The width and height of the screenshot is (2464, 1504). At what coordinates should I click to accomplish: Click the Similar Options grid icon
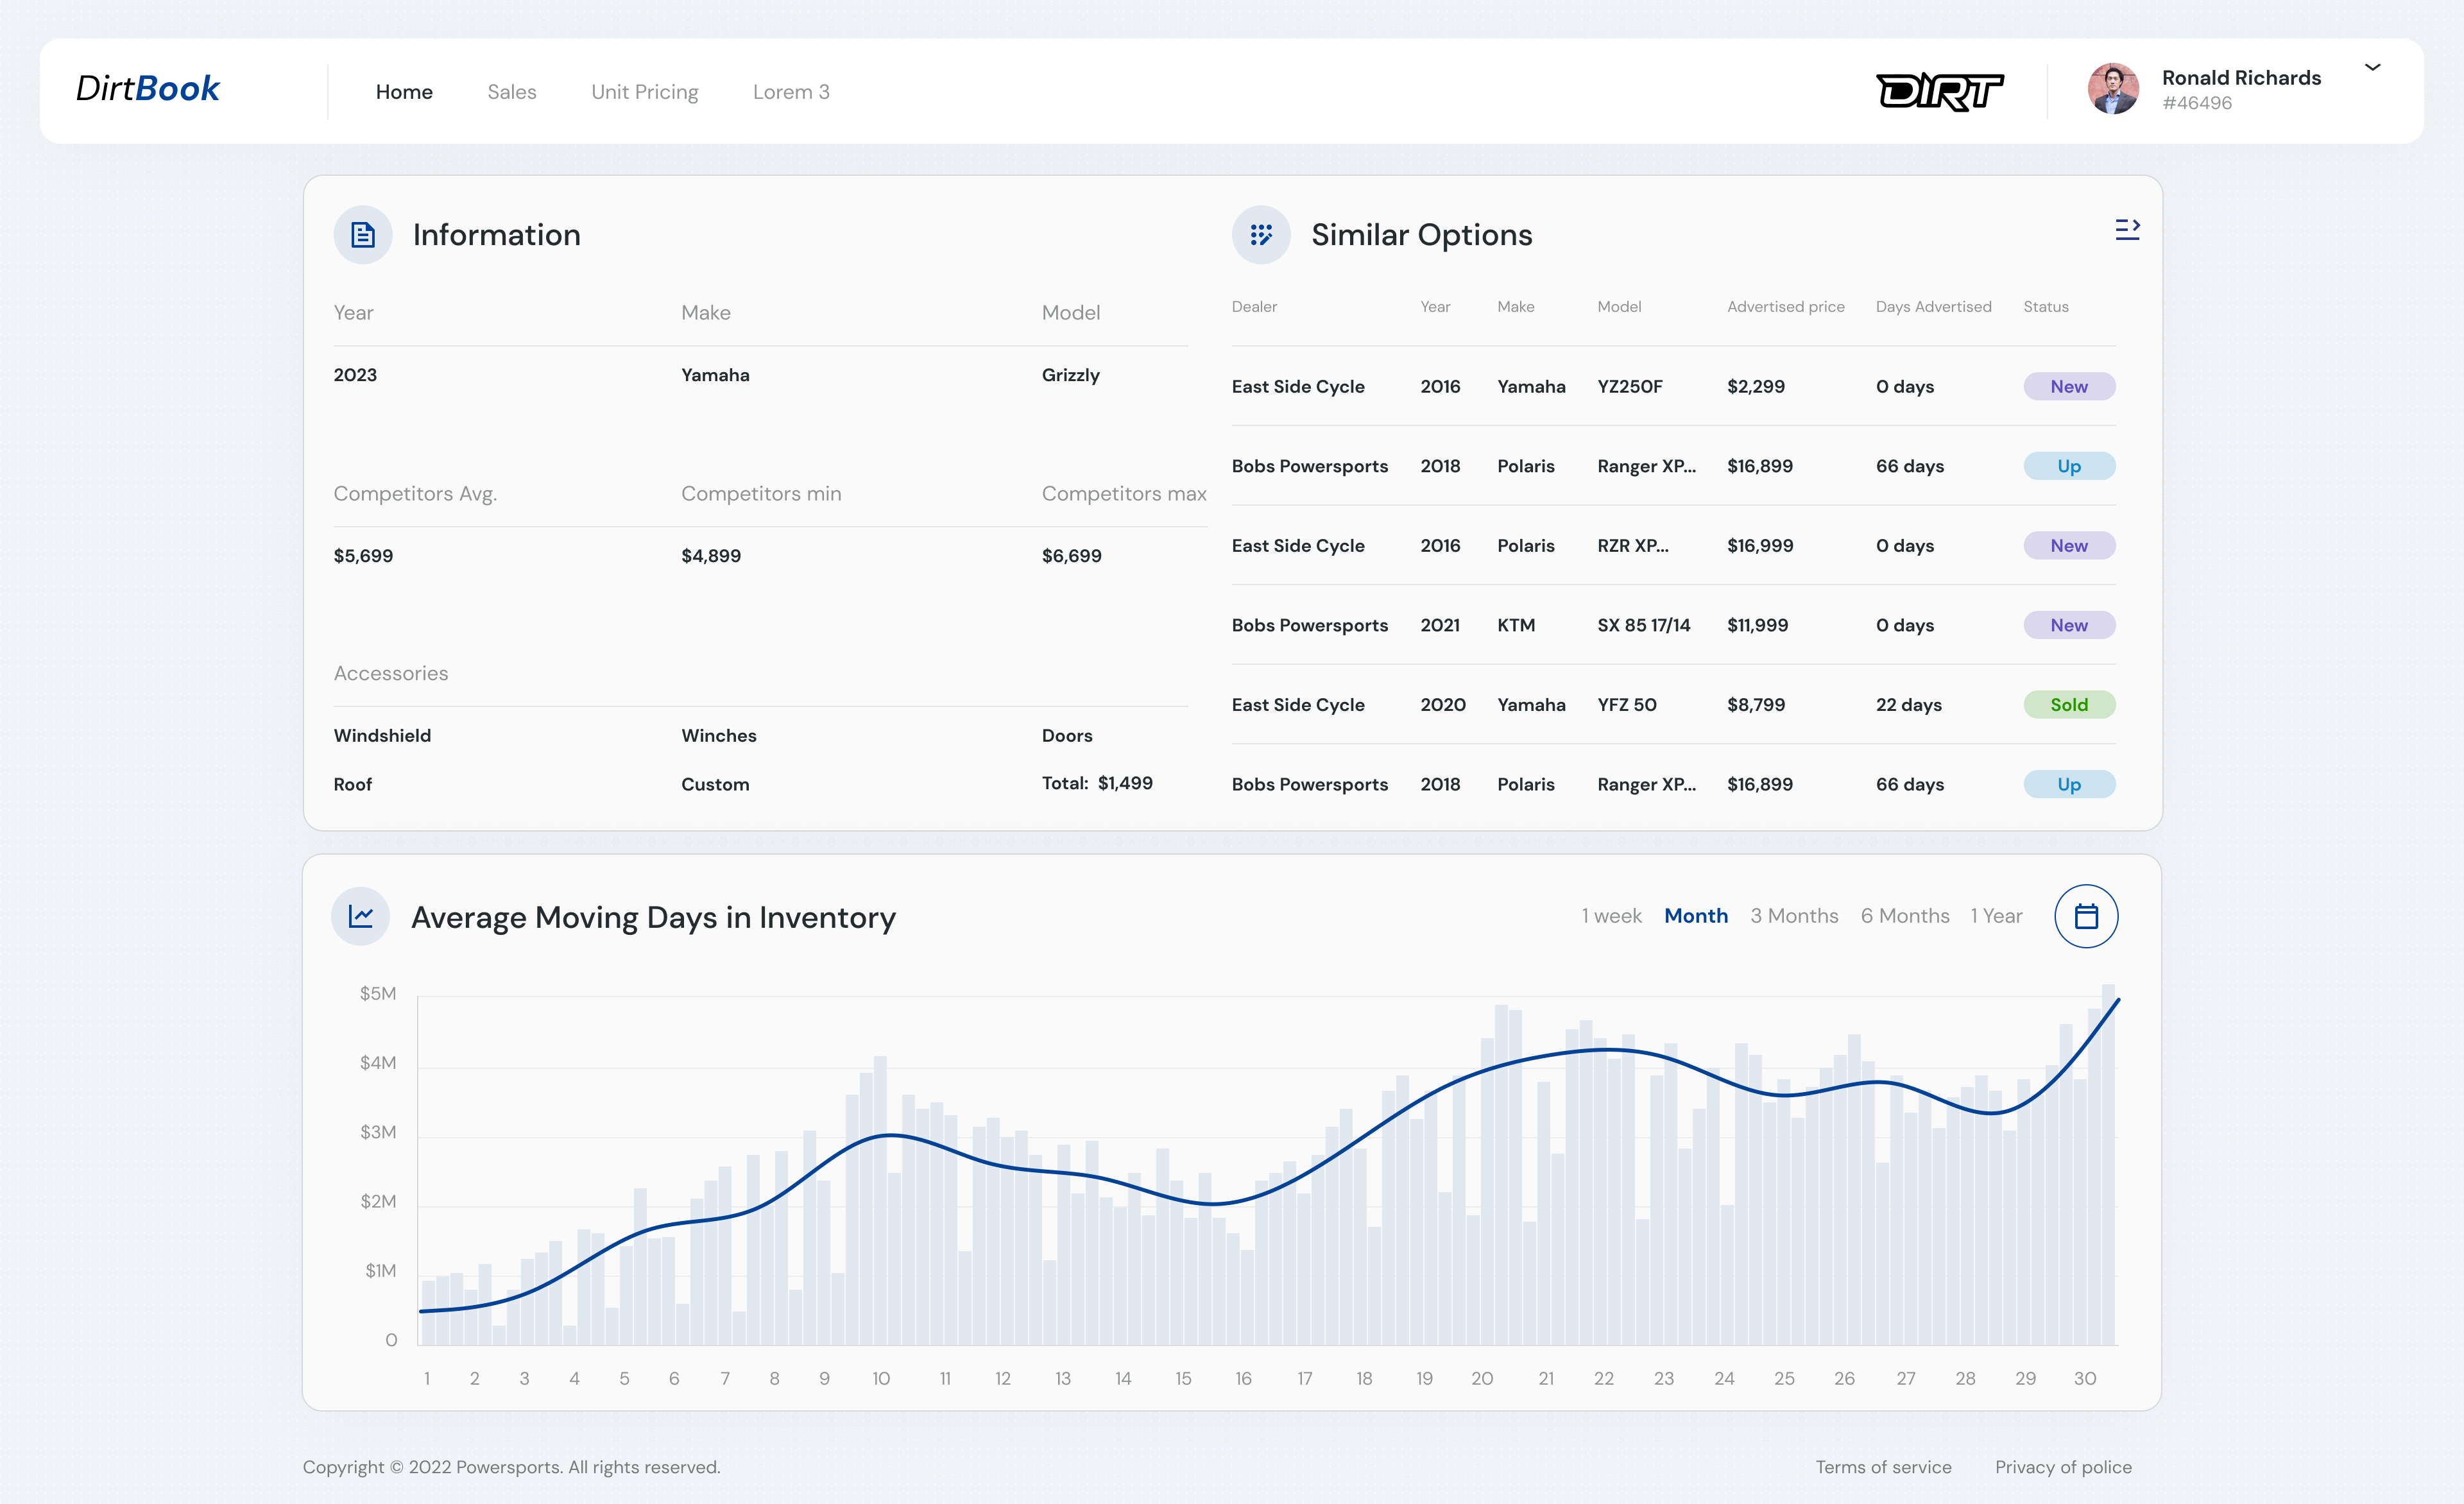[1261, 235]
